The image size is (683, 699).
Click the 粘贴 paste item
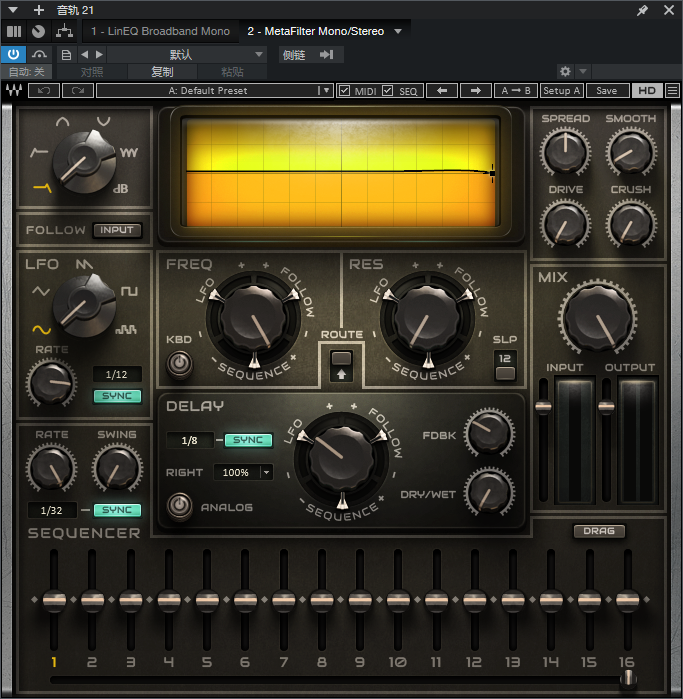[x=232, y=71]
